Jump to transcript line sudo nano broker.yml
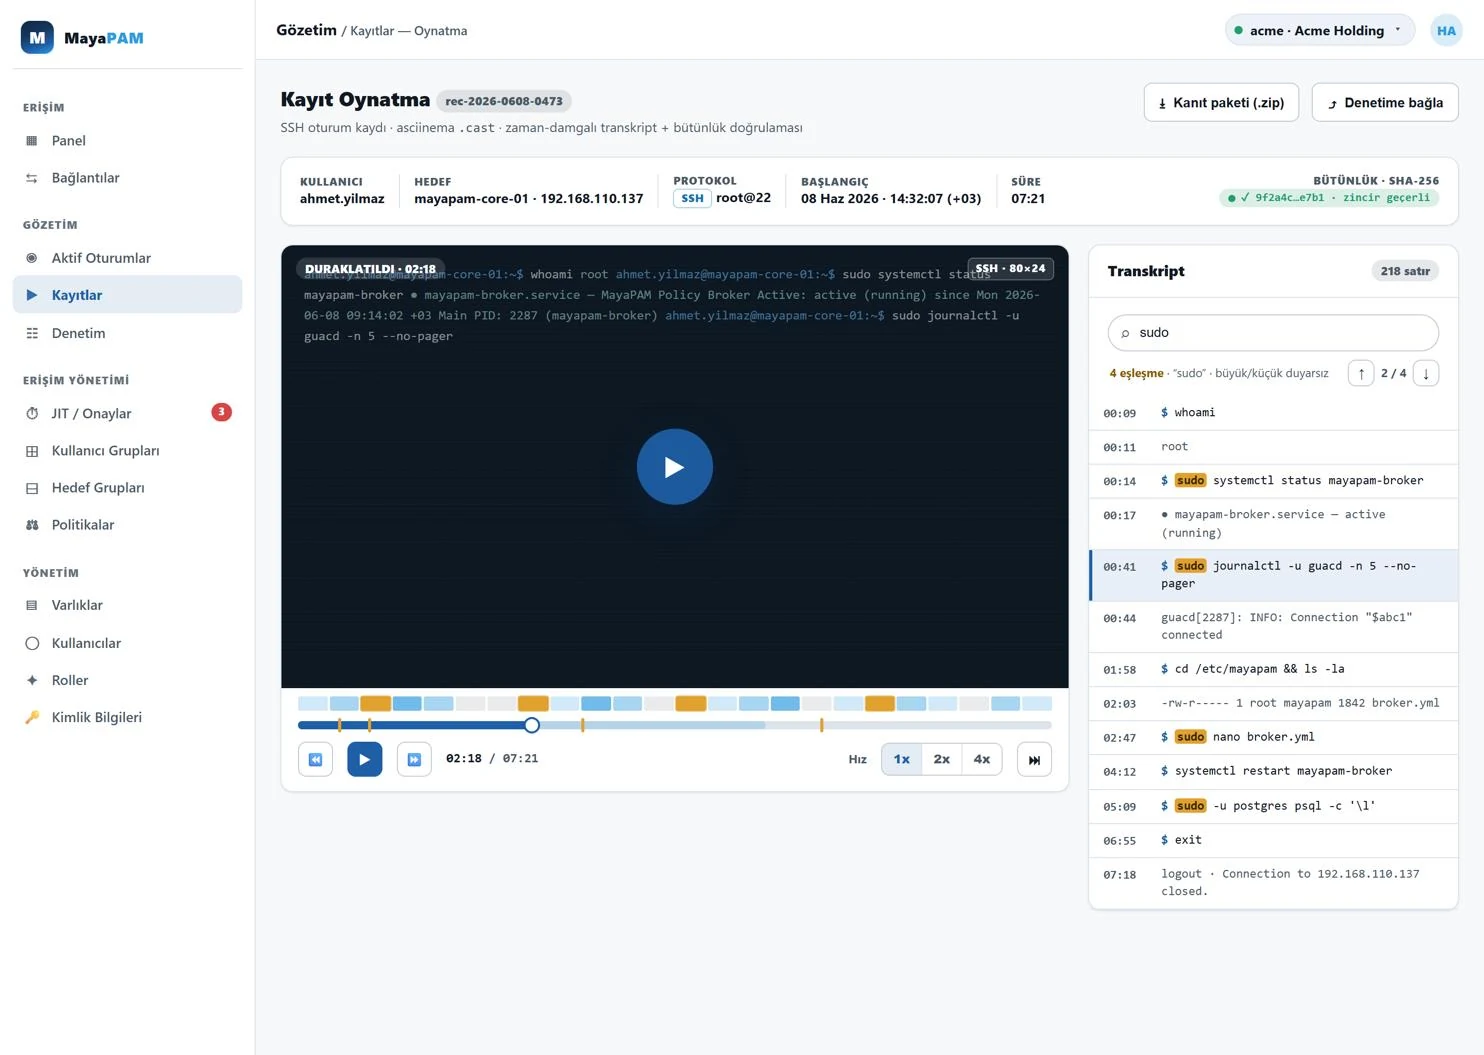The height and width of the screenshot is (1055, 1484). 1273,737
